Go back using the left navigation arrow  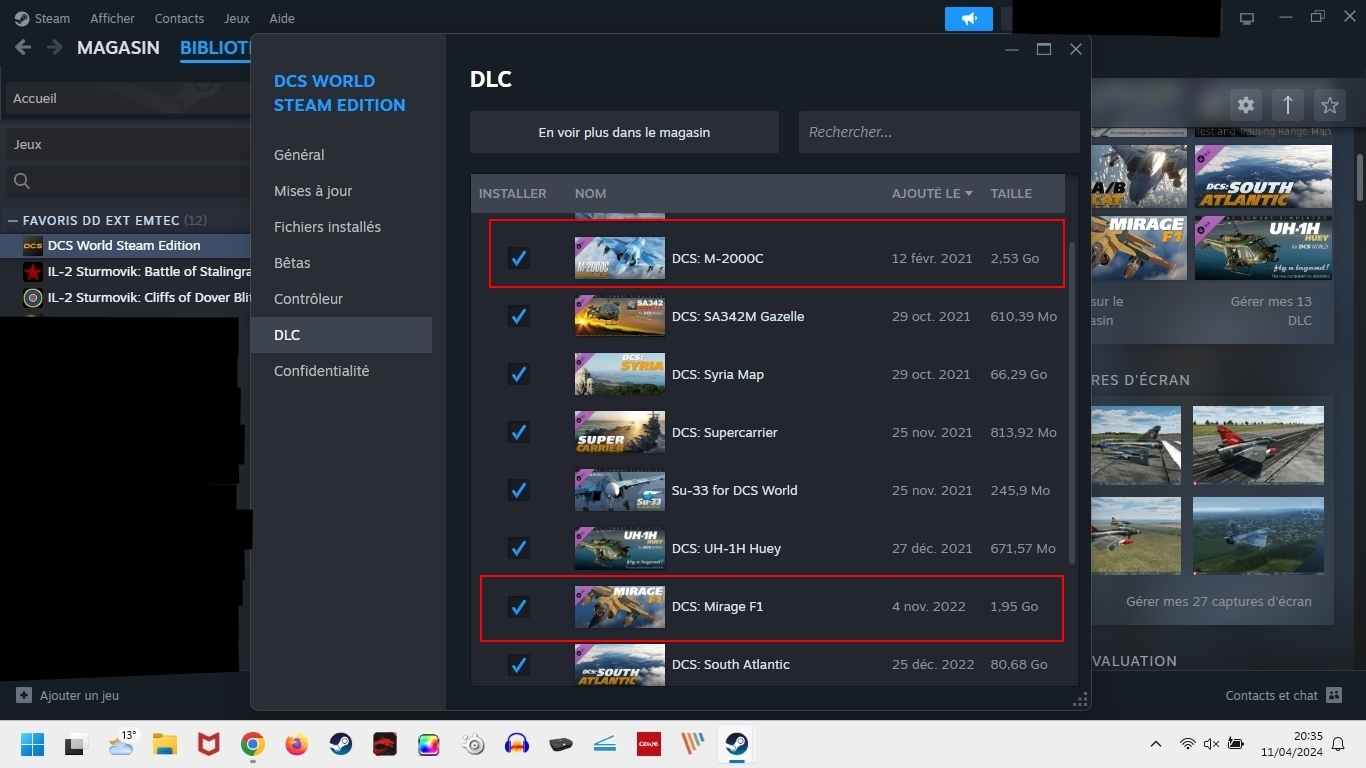[x=23, y=48]
